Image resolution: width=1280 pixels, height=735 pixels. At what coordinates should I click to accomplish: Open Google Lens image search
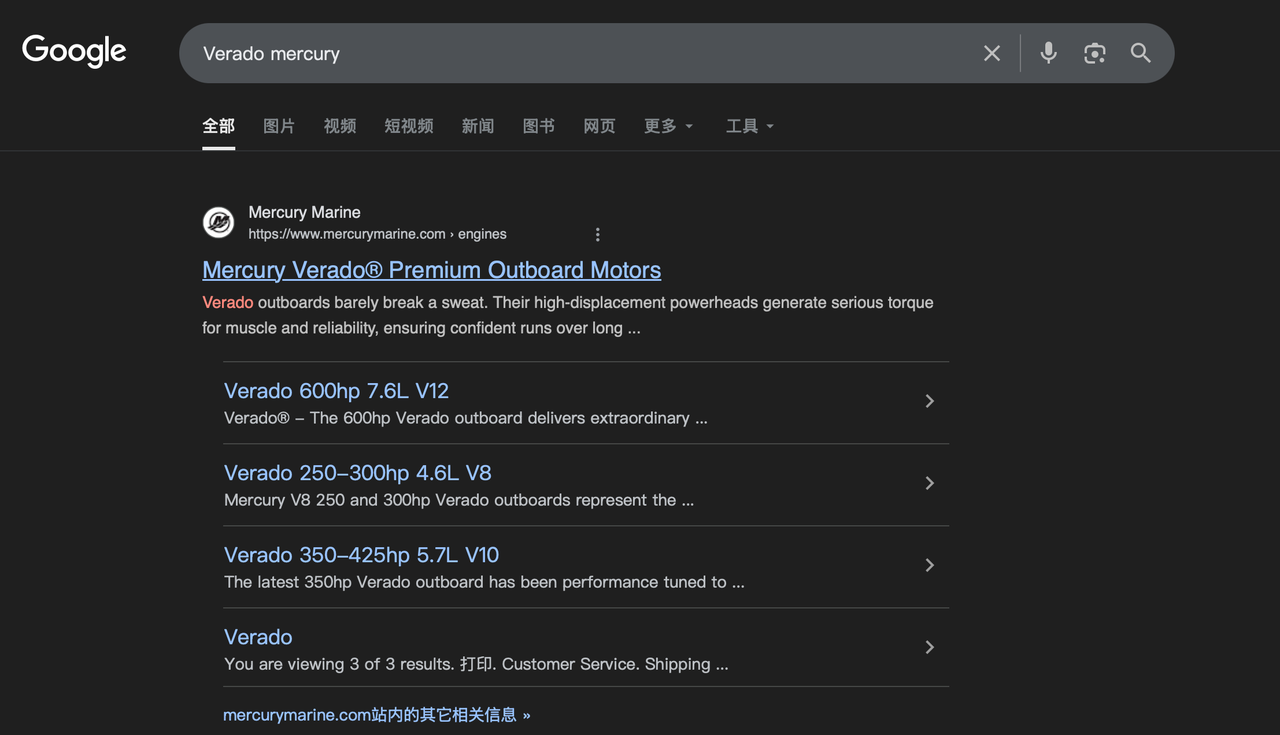1094,53
